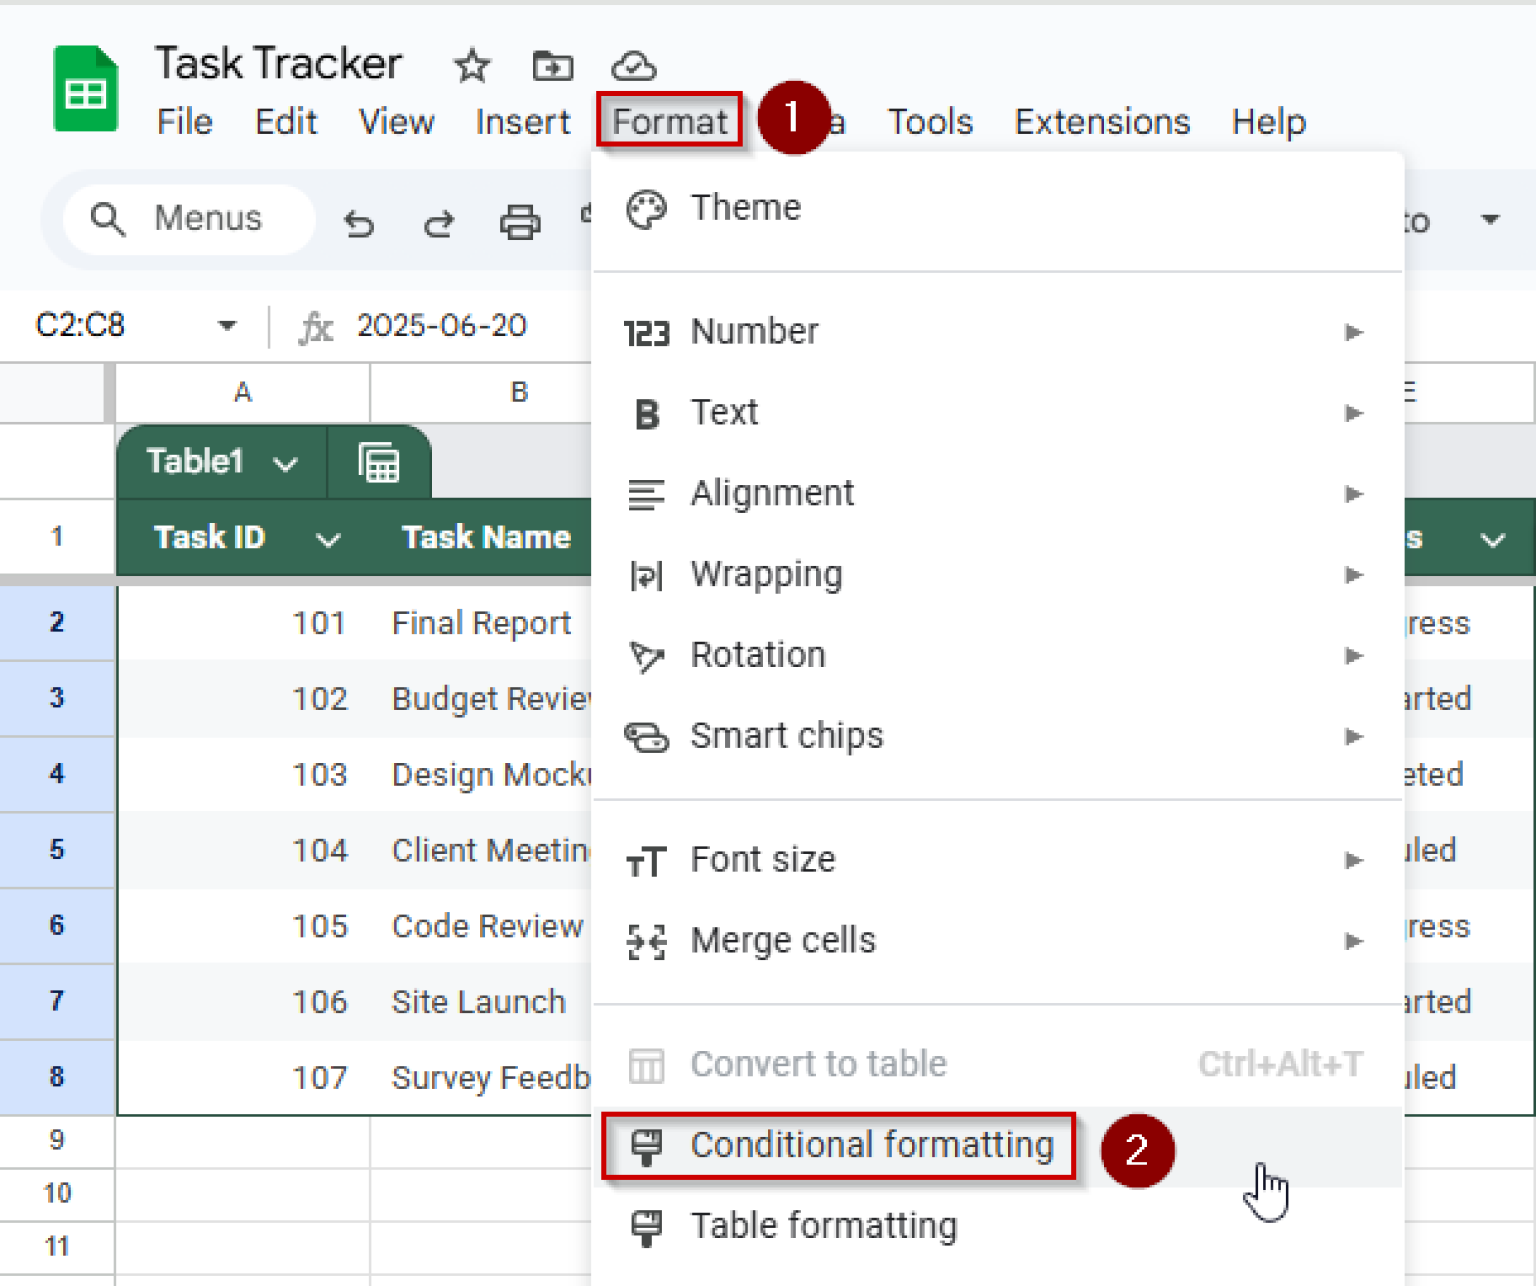Image resolution: width=1536 pixels, height=1286 pixels.
Task: Redo the last action
Action: (x=438, y=223)
